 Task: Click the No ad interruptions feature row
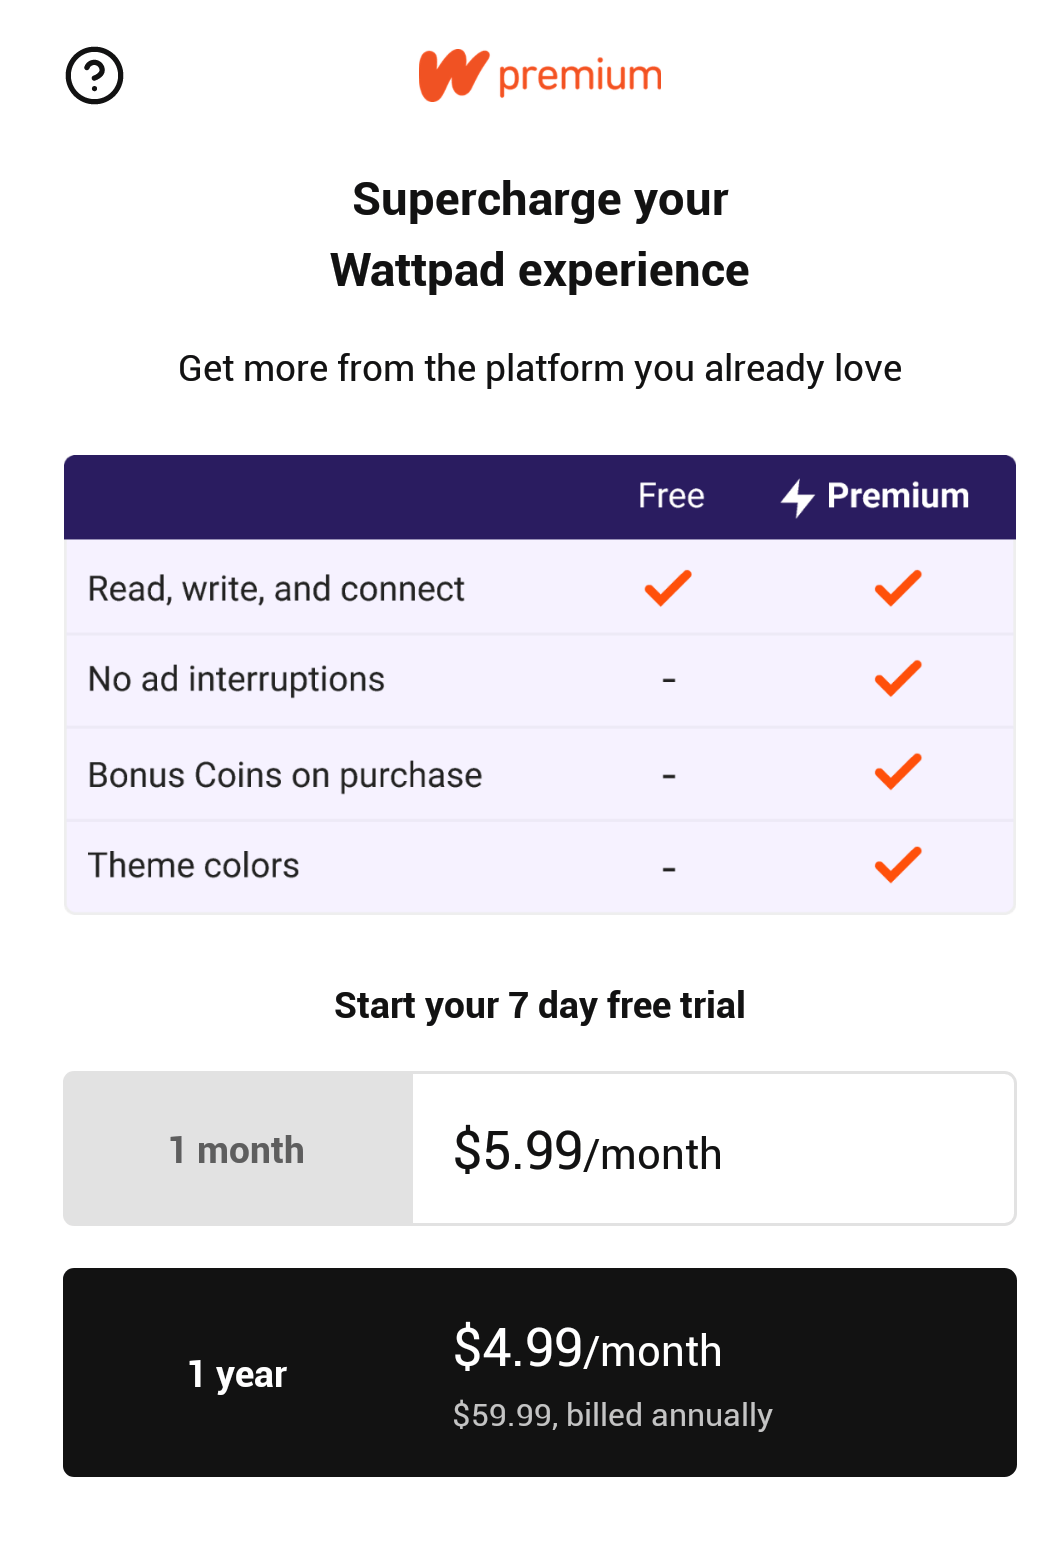pos(237,680)
